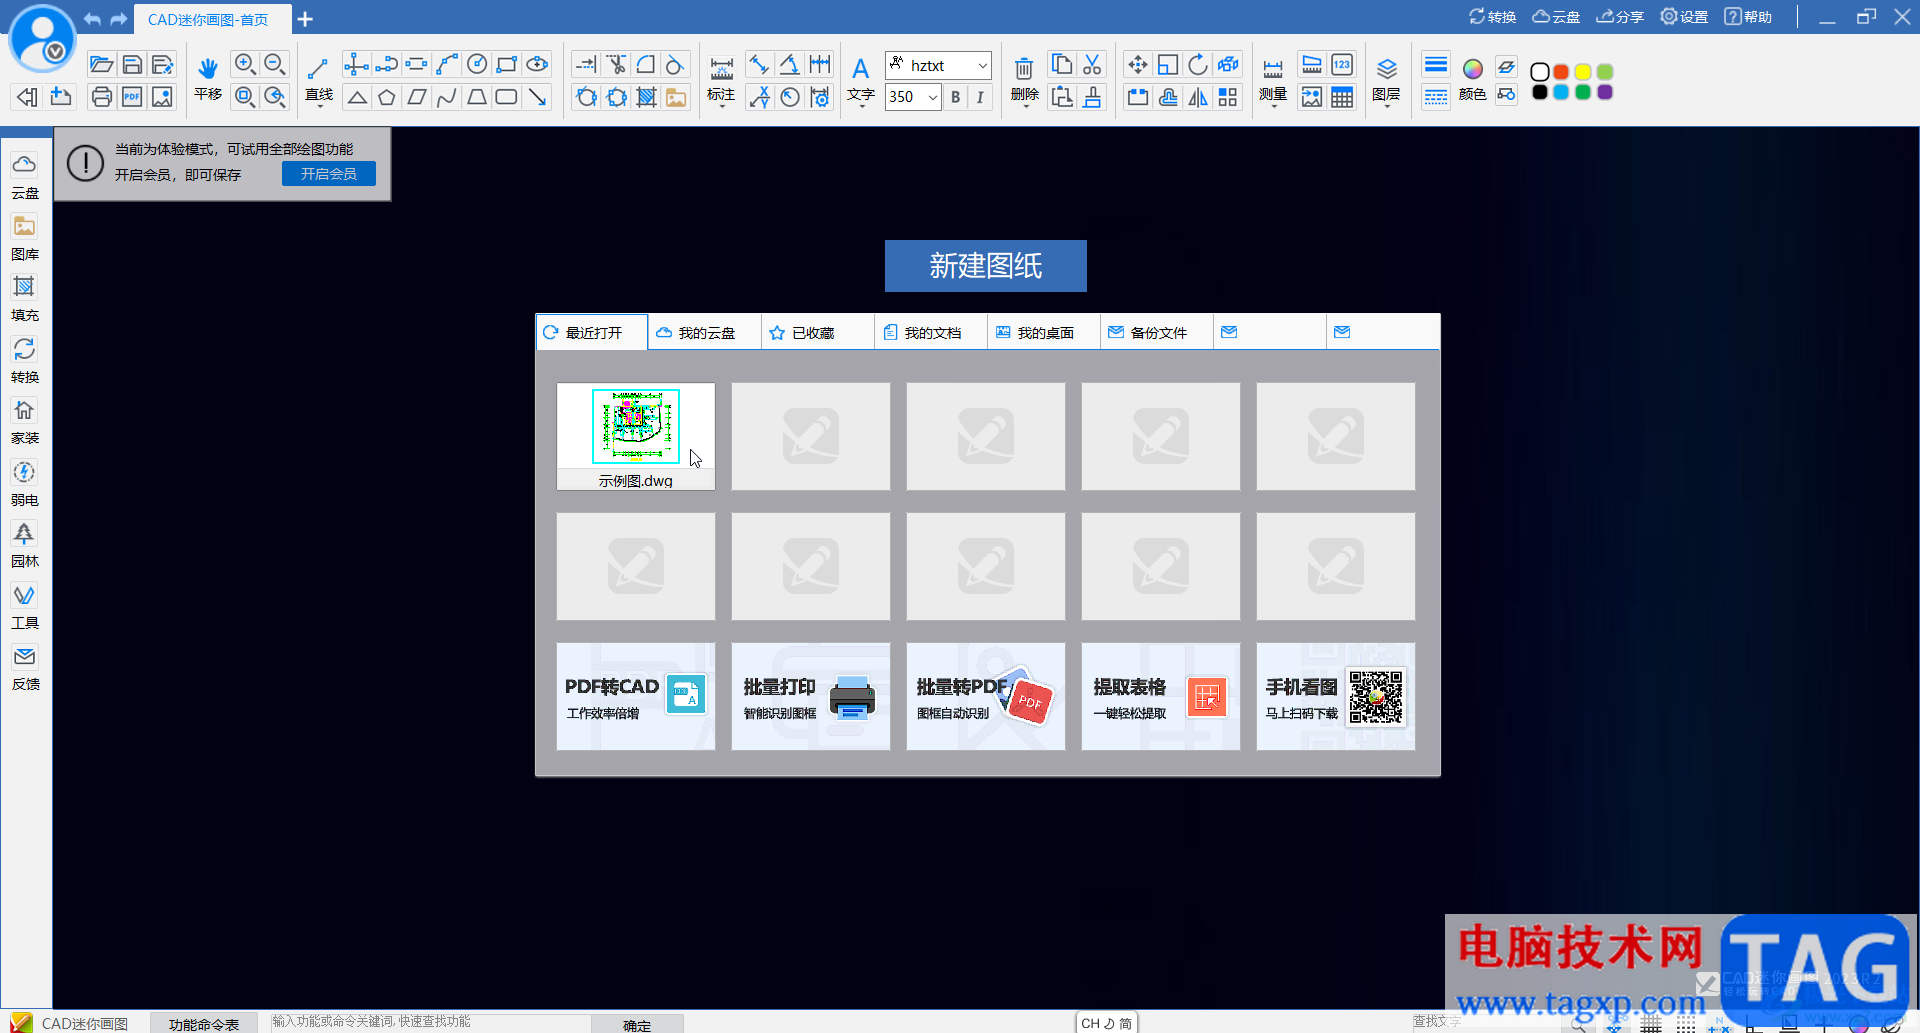The height and width of the screenshot is (1033, 1920).
Task: Open the 示例图.dwg thumbnail
Action: 636,436
